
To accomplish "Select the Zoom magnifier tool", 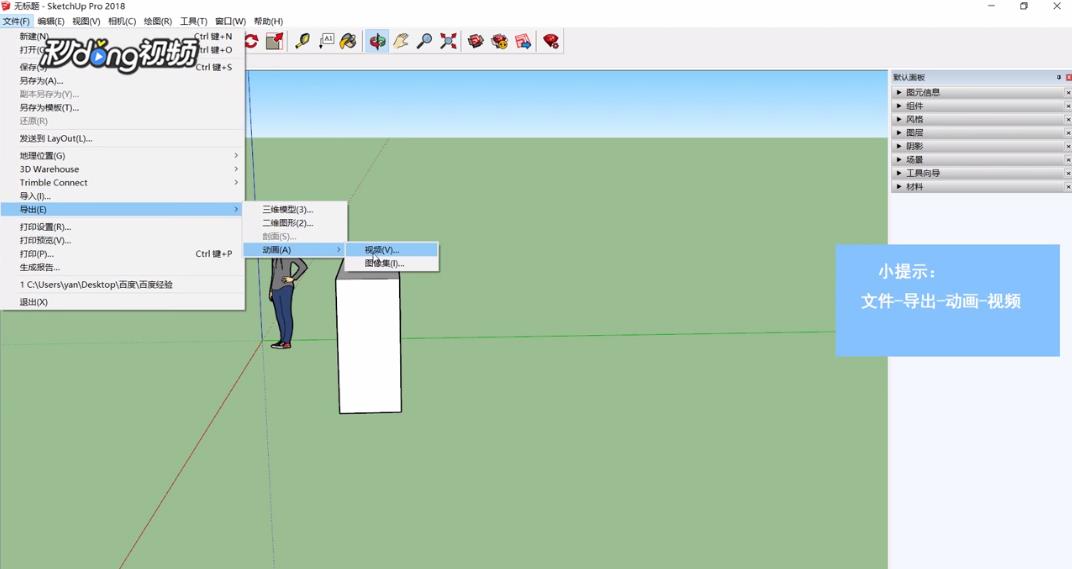I will [425, 41].
